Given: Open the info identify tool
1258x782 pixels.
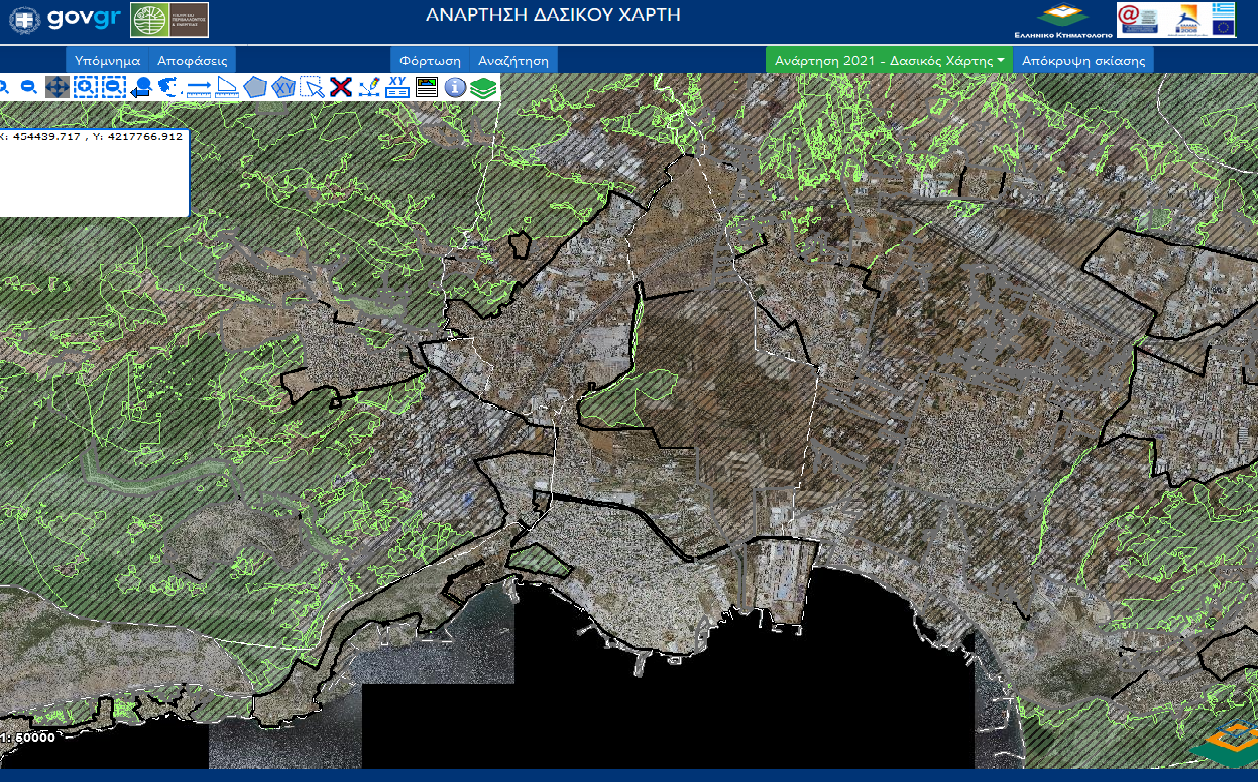Looking at the screenshot, I should [455, 87].
